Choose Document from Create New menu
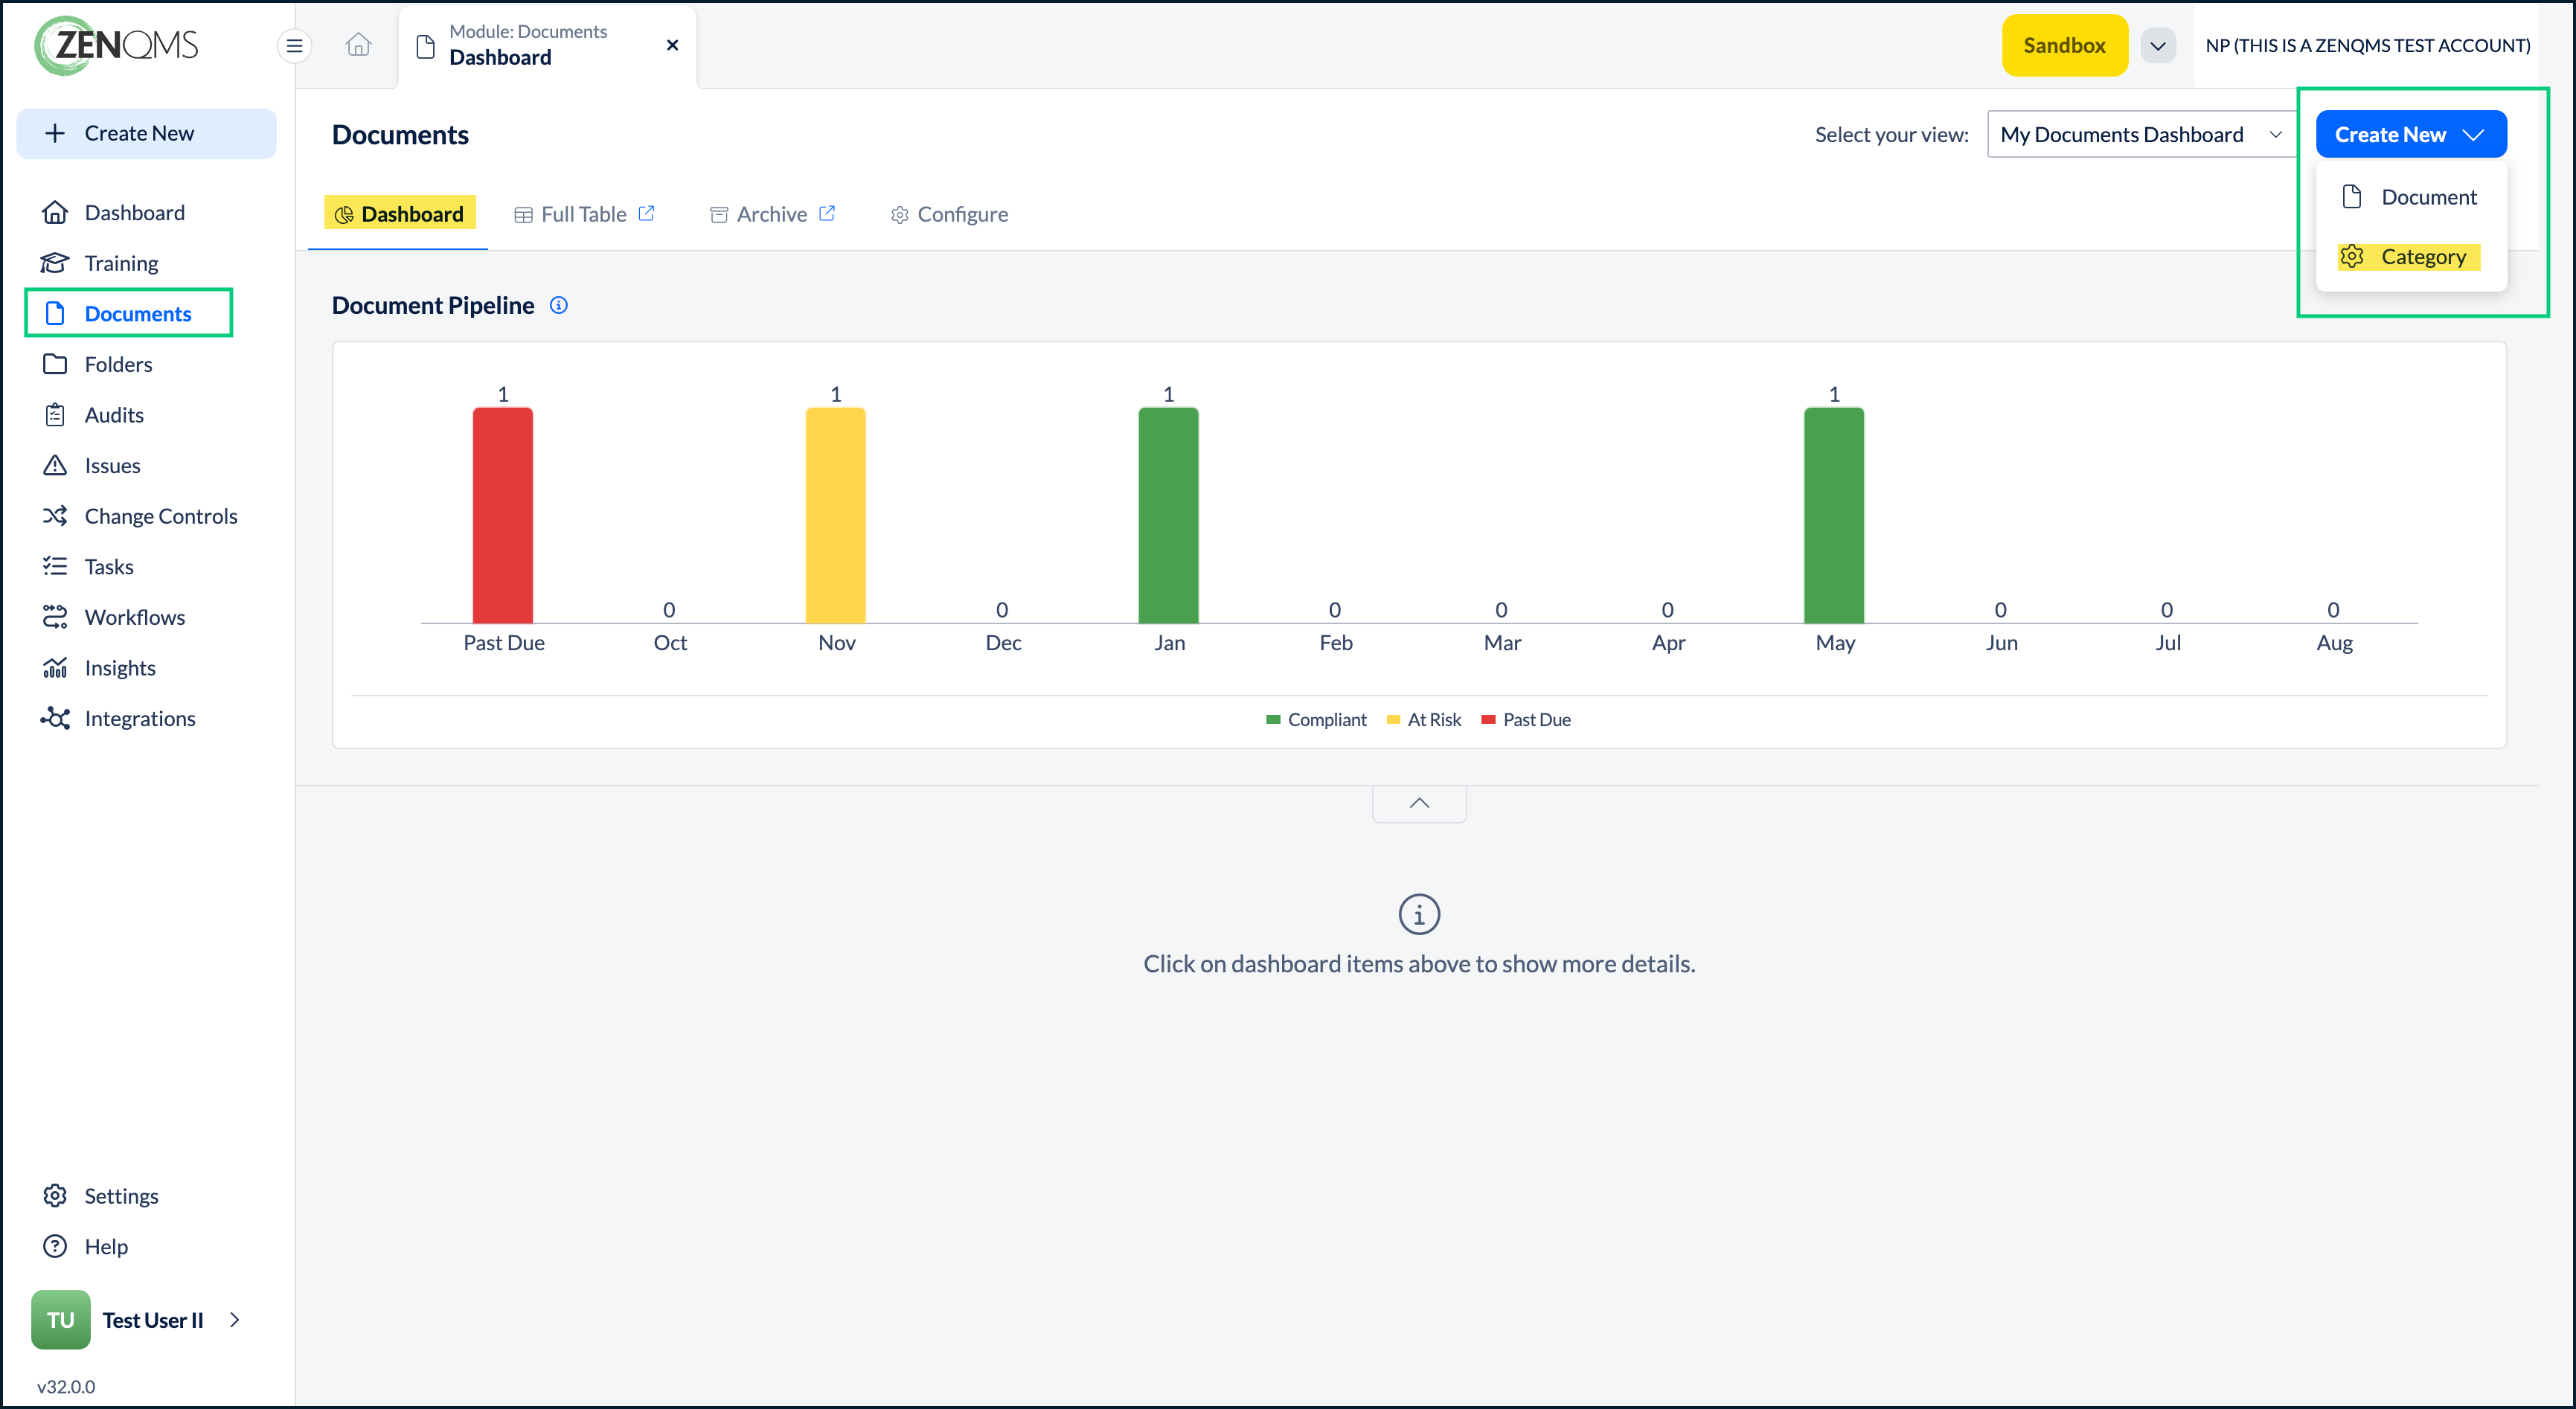 point(2410,197)
